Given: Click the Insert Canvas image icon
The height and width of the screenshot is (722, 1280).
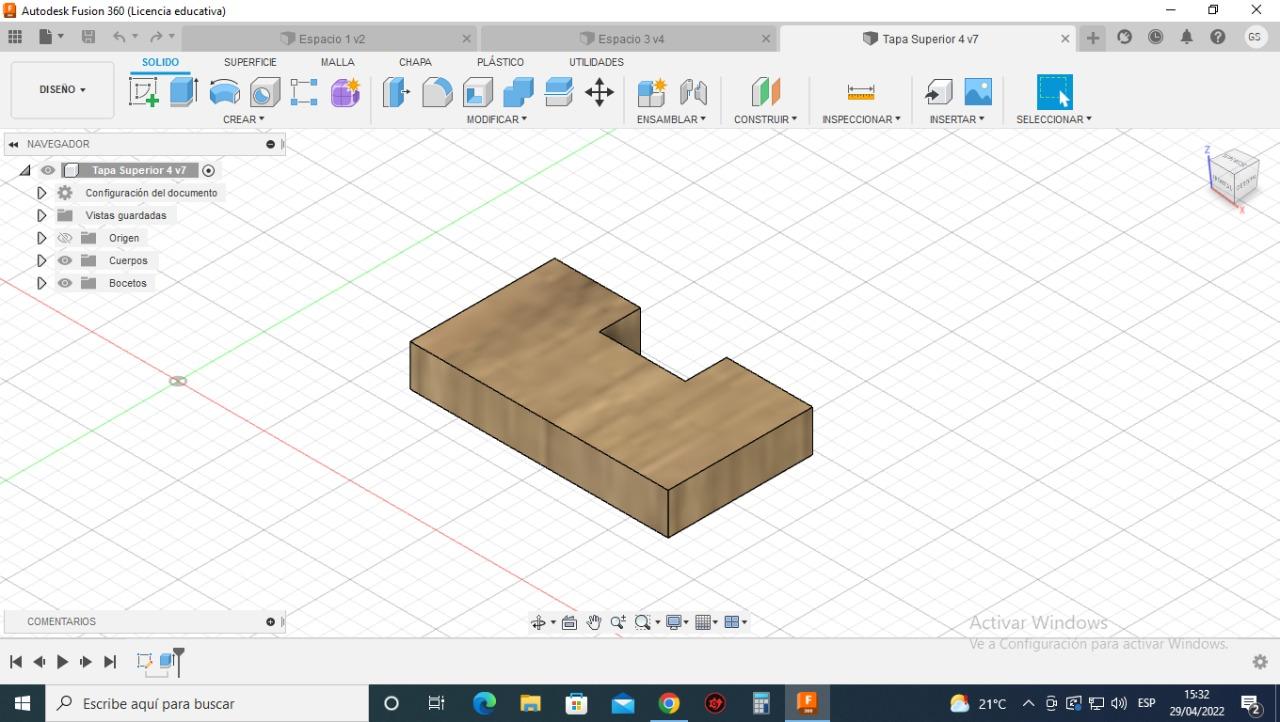Looking at the screenshot, I should (978, 92).
